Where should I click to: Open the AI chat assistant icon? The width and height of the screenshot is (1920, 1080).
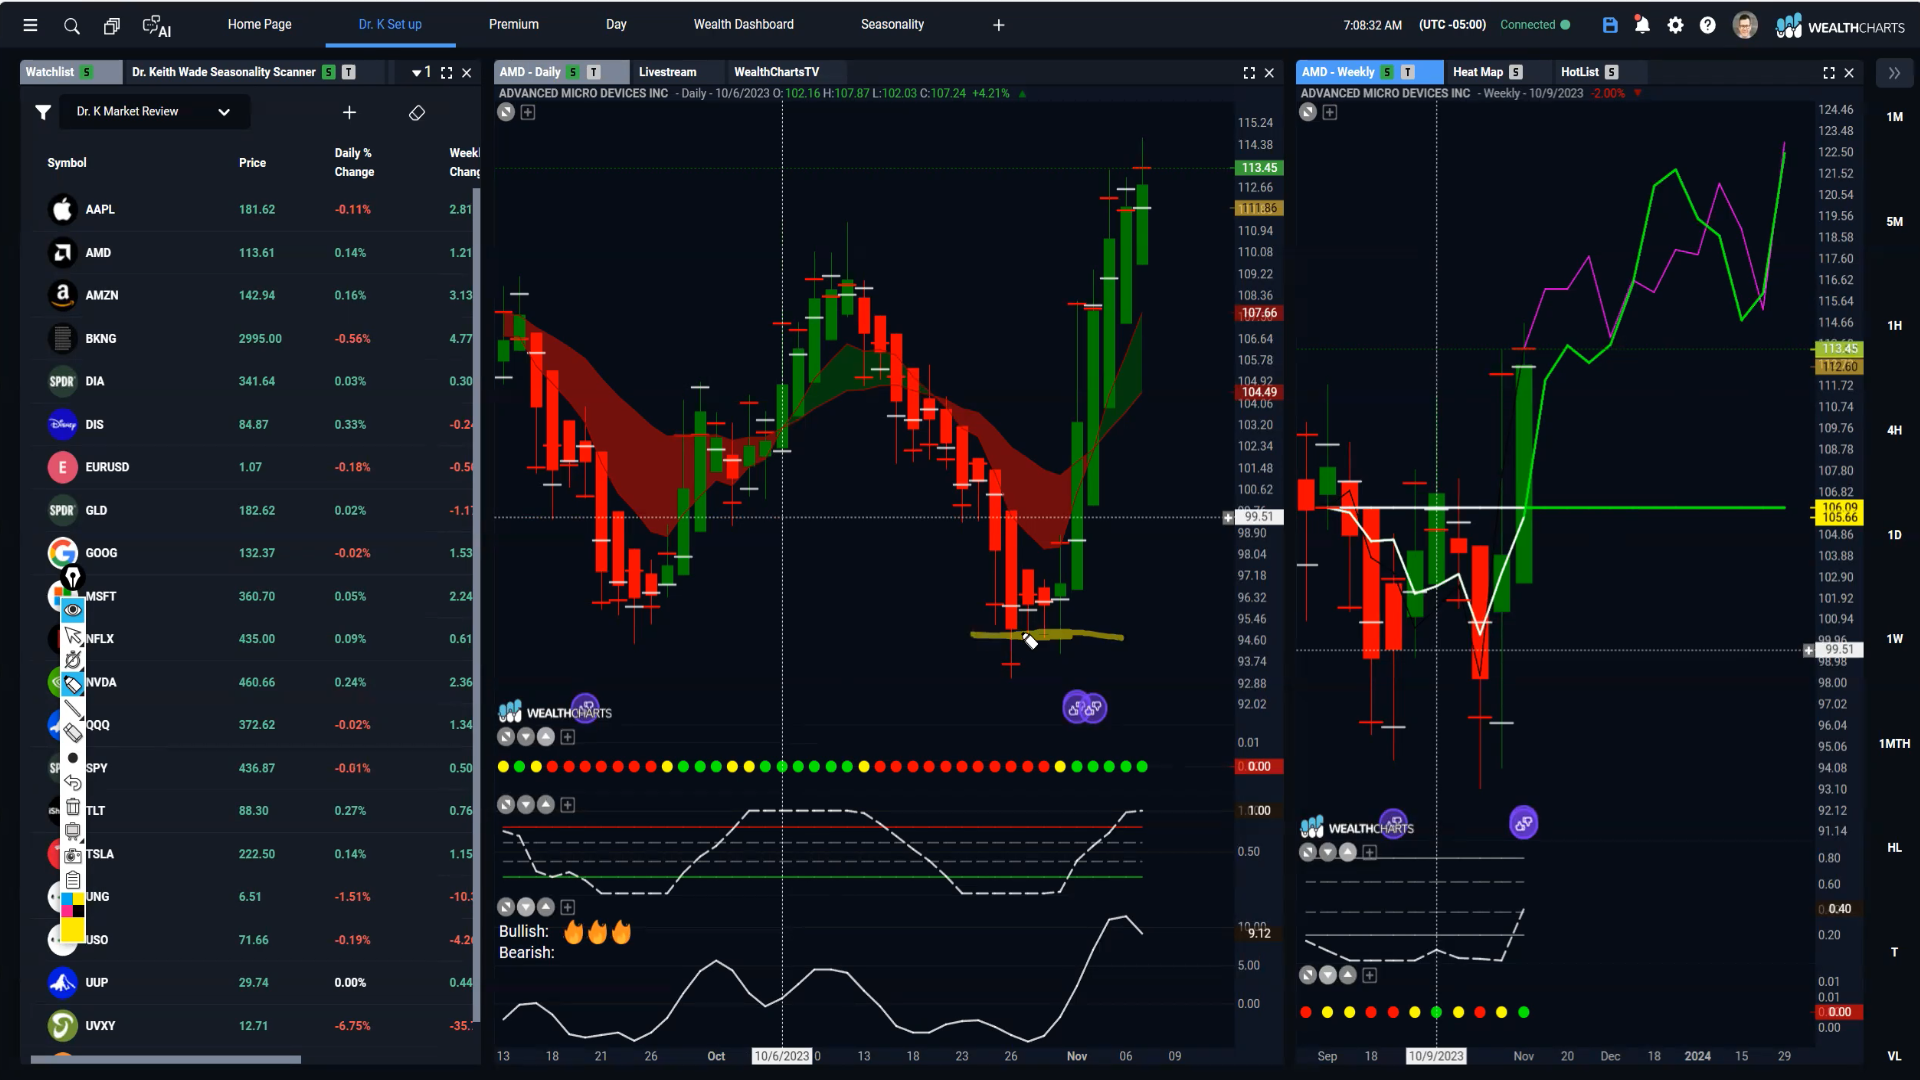tap(156, 26)
